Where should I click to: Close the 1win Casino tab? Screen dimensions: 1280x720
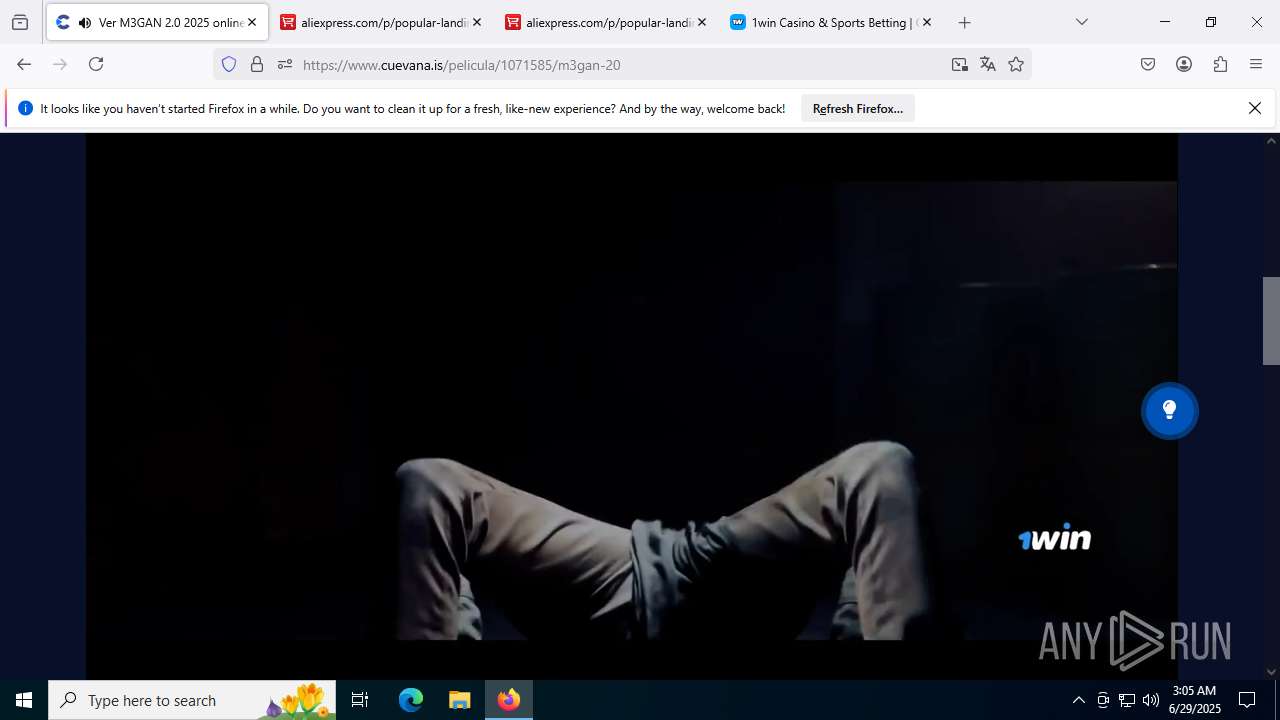[x=927, y=22]
